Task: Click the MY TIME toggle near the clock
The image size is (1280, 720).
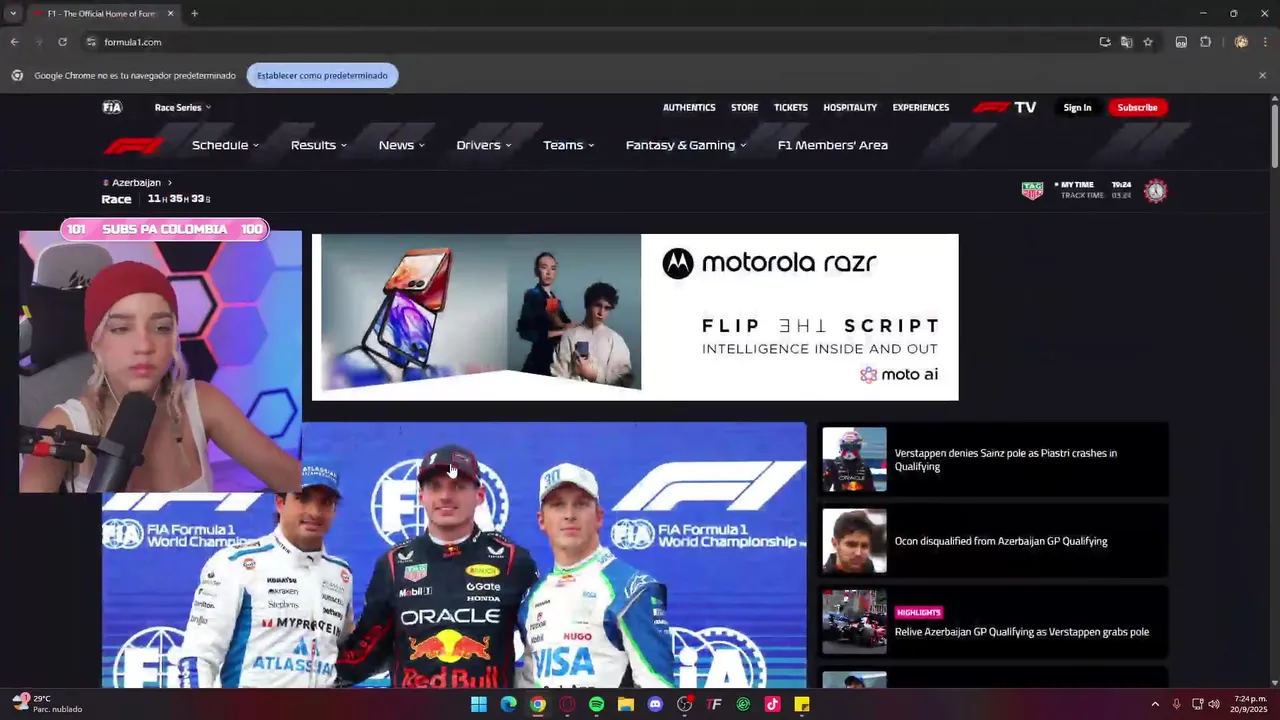Action: (1078, 185)
